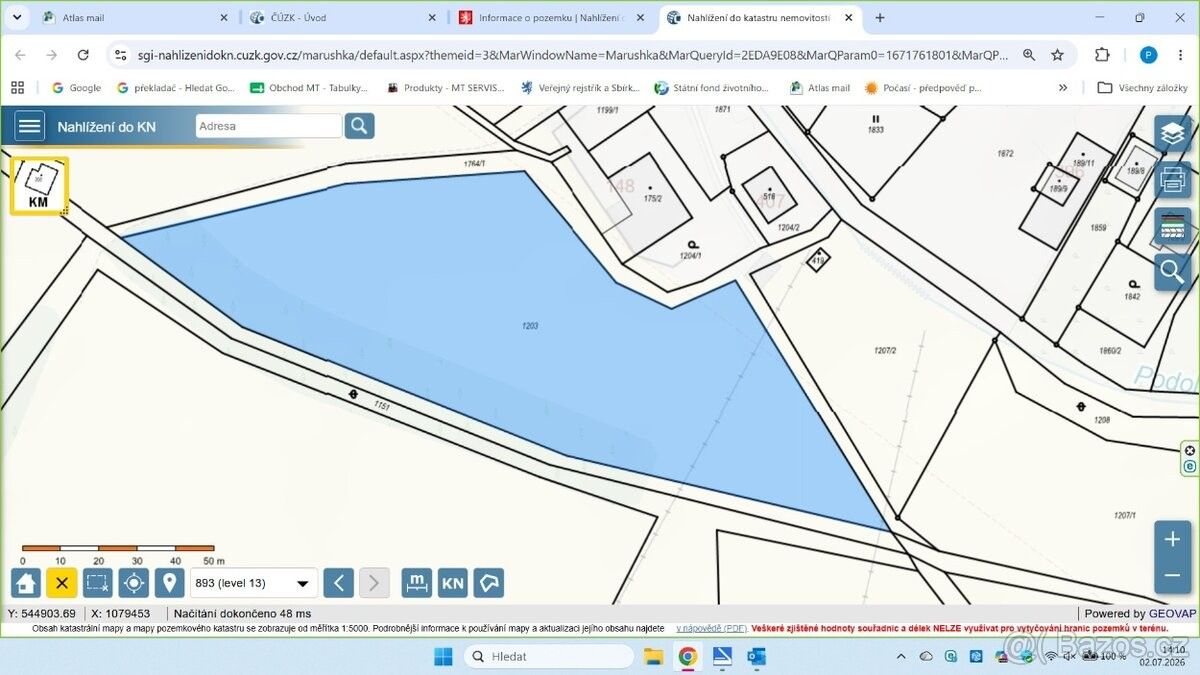Open the Veřejný rejstřík a Sbírk bookmark
Viewport: 1200px width, 675px height.
(x=579, y=87)
